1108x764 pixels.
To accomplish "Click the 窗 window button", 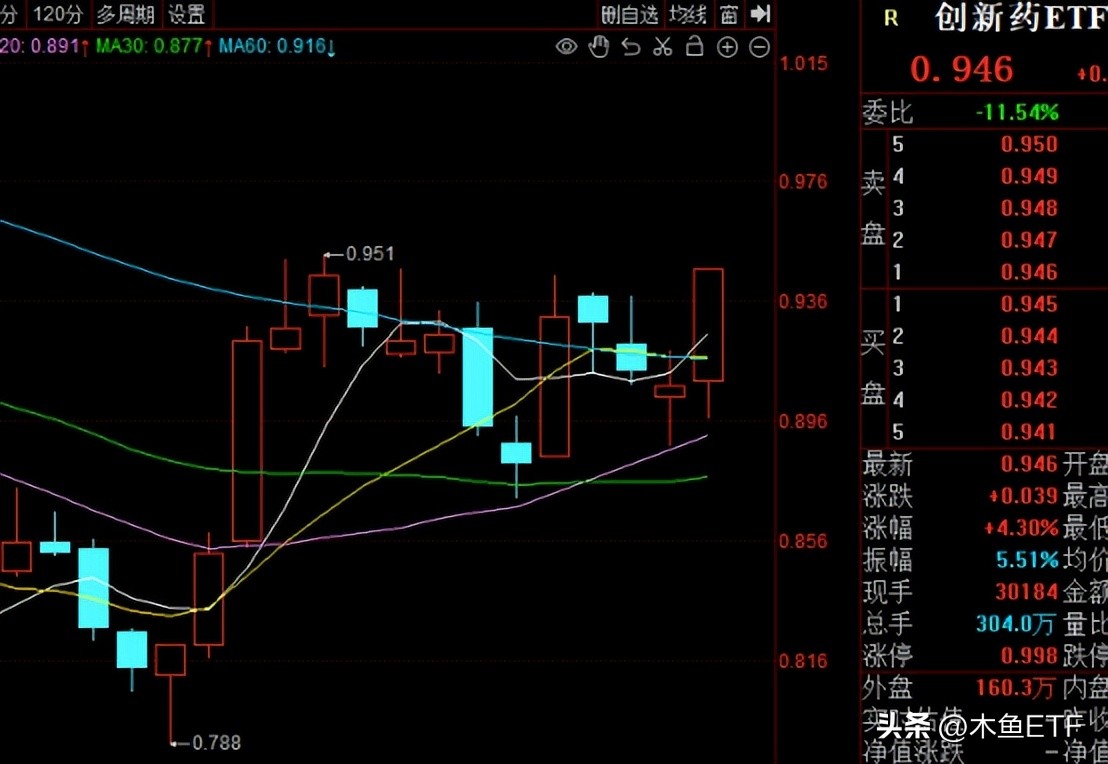I will (729, 14).
